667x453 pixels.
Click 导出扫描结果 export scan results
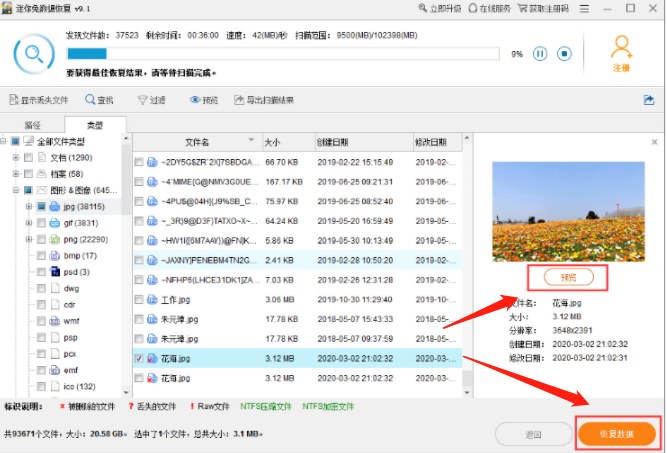click(264, 100)
